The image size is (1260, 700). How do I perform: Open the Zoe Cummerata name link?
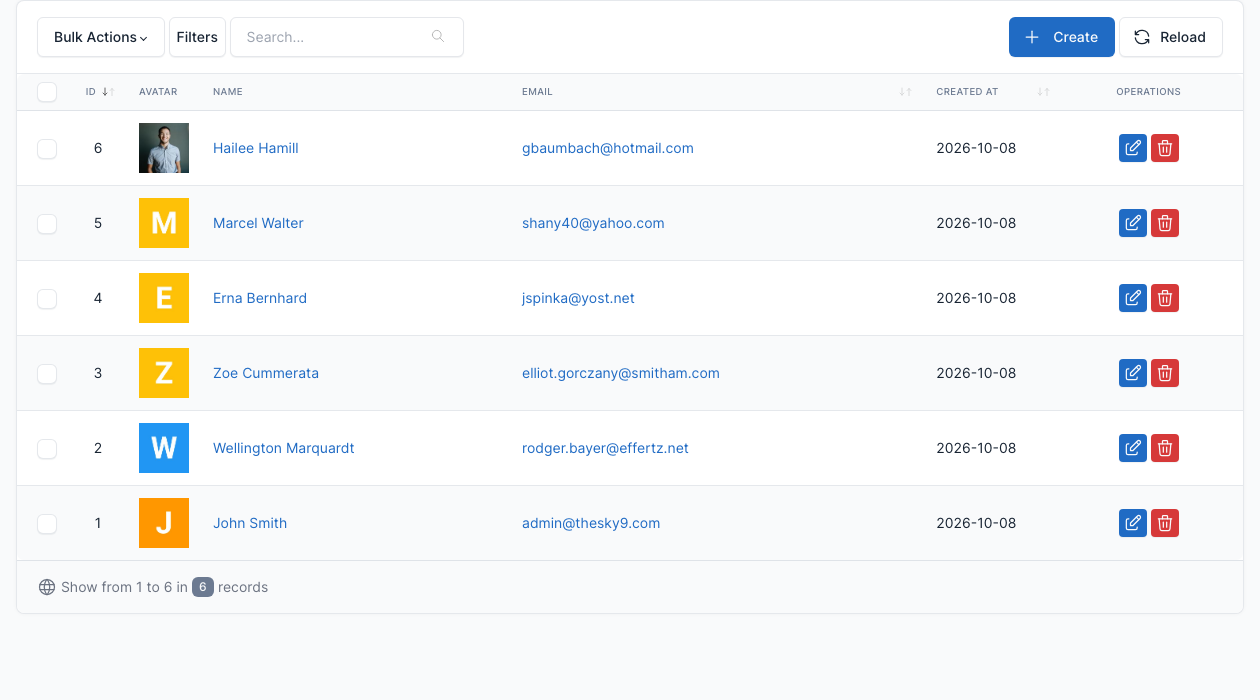[266, 373]
